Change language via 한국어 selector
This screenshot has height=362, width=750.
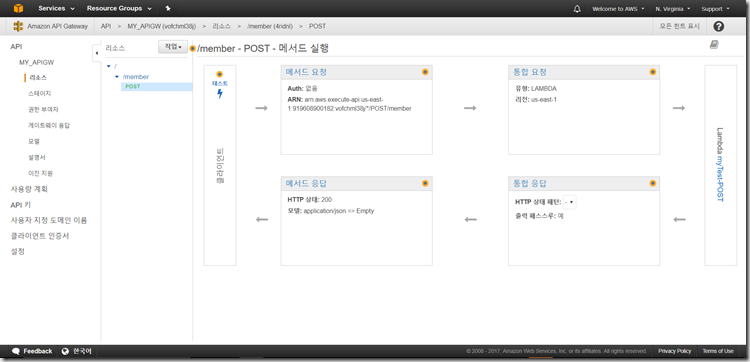point(82,351)
